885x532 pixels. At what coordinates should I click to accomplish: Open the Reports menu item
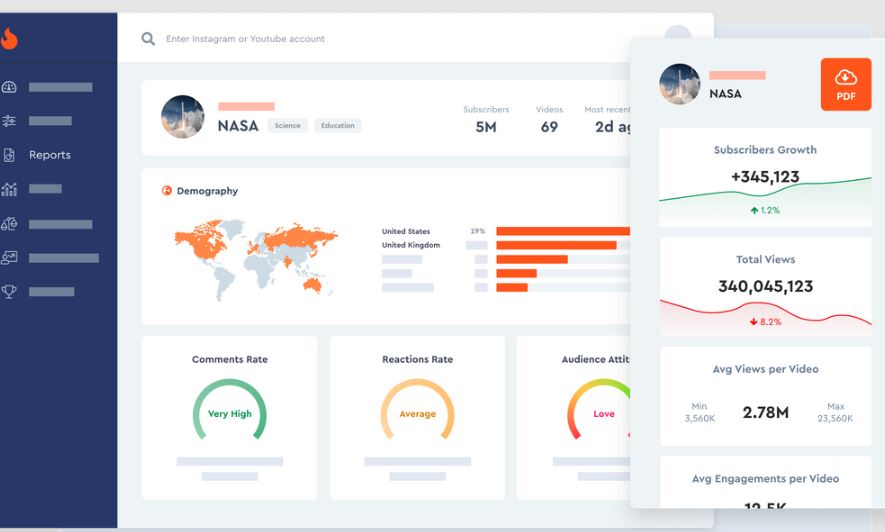[50, 155]
